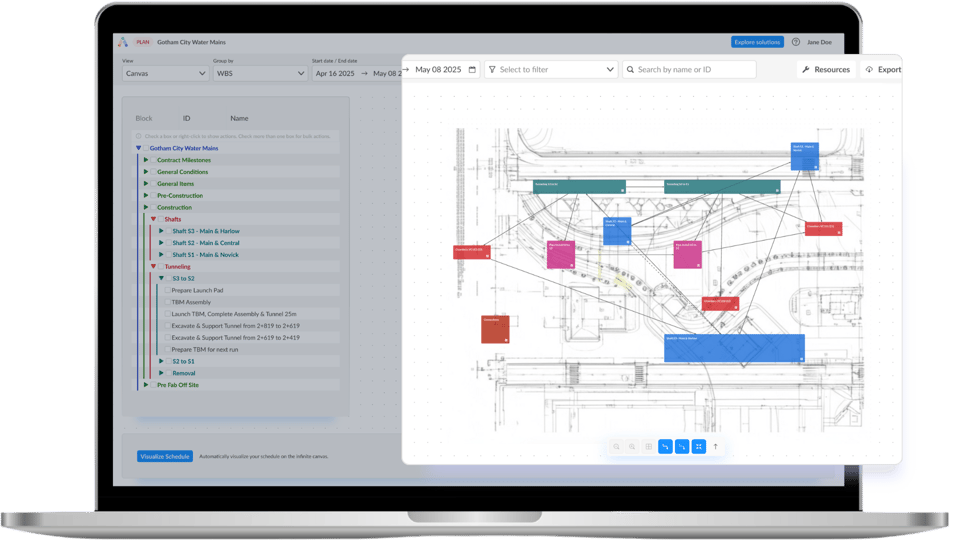Check the Prepare Launch Pad checkbox
The width and height of the screenshot is (960, 540).
pyautogui.click(x=168, y=290)
